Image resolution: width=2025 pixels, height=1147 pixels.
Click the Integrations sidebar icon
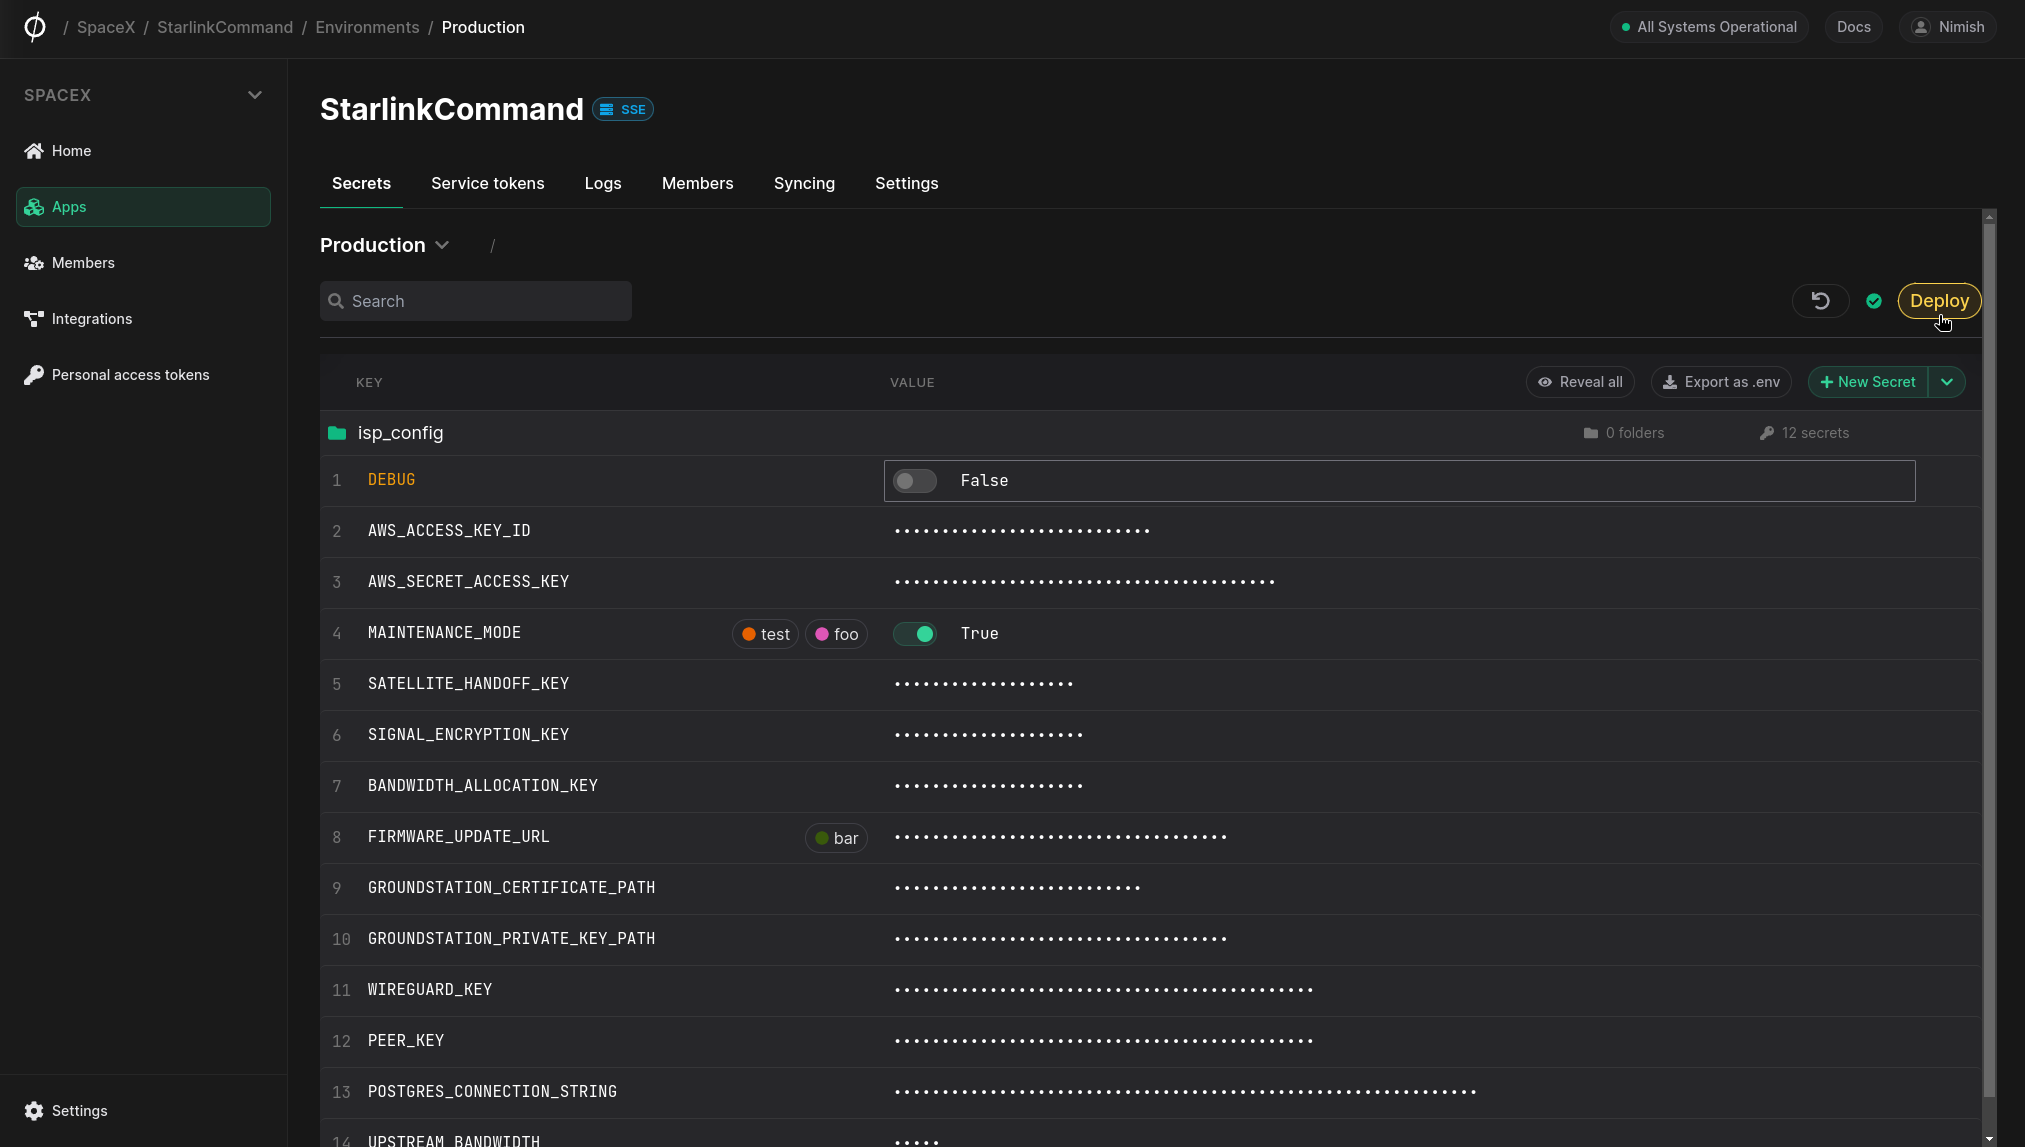click(x=34, y=319)
